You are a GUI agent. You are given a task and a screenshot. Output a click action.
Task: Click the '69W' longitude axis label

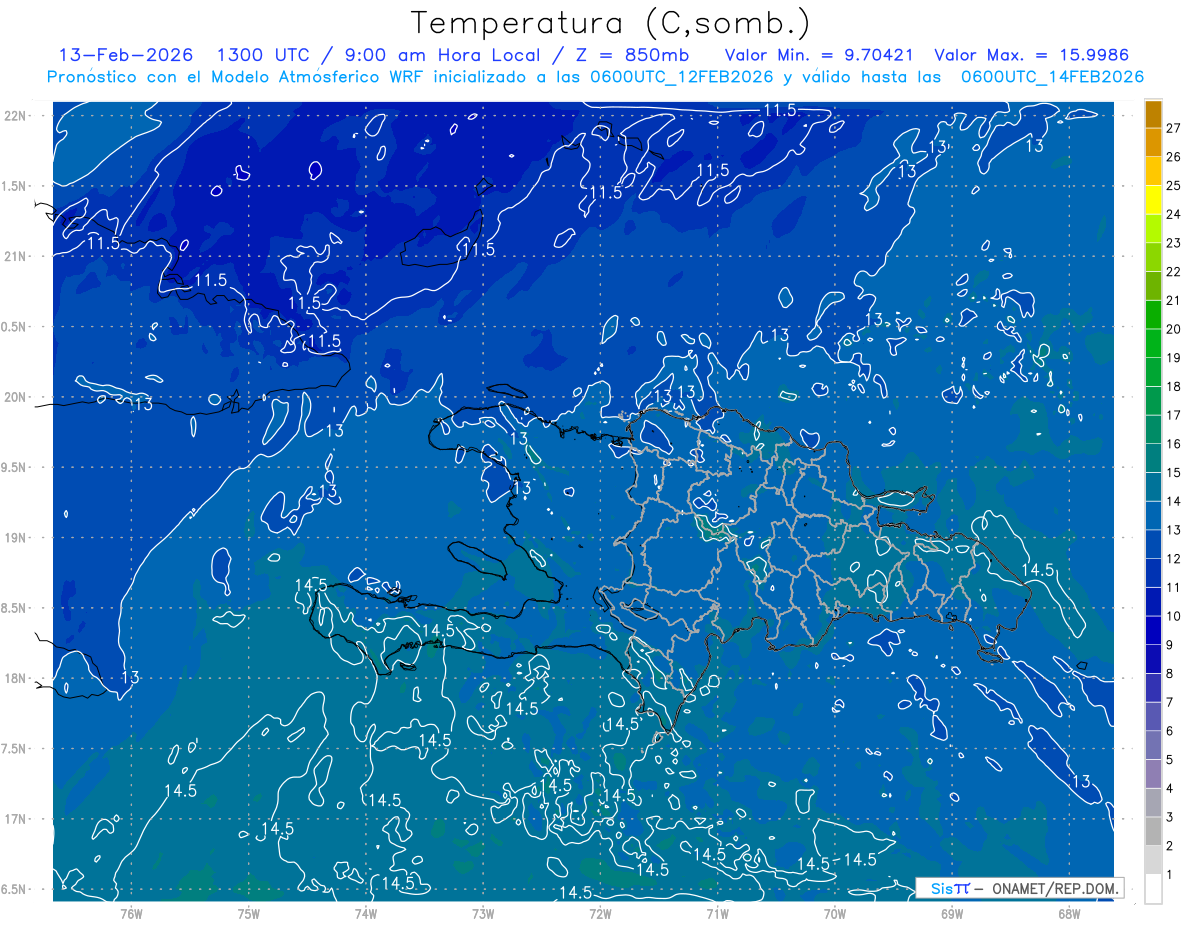pos(951,913)
